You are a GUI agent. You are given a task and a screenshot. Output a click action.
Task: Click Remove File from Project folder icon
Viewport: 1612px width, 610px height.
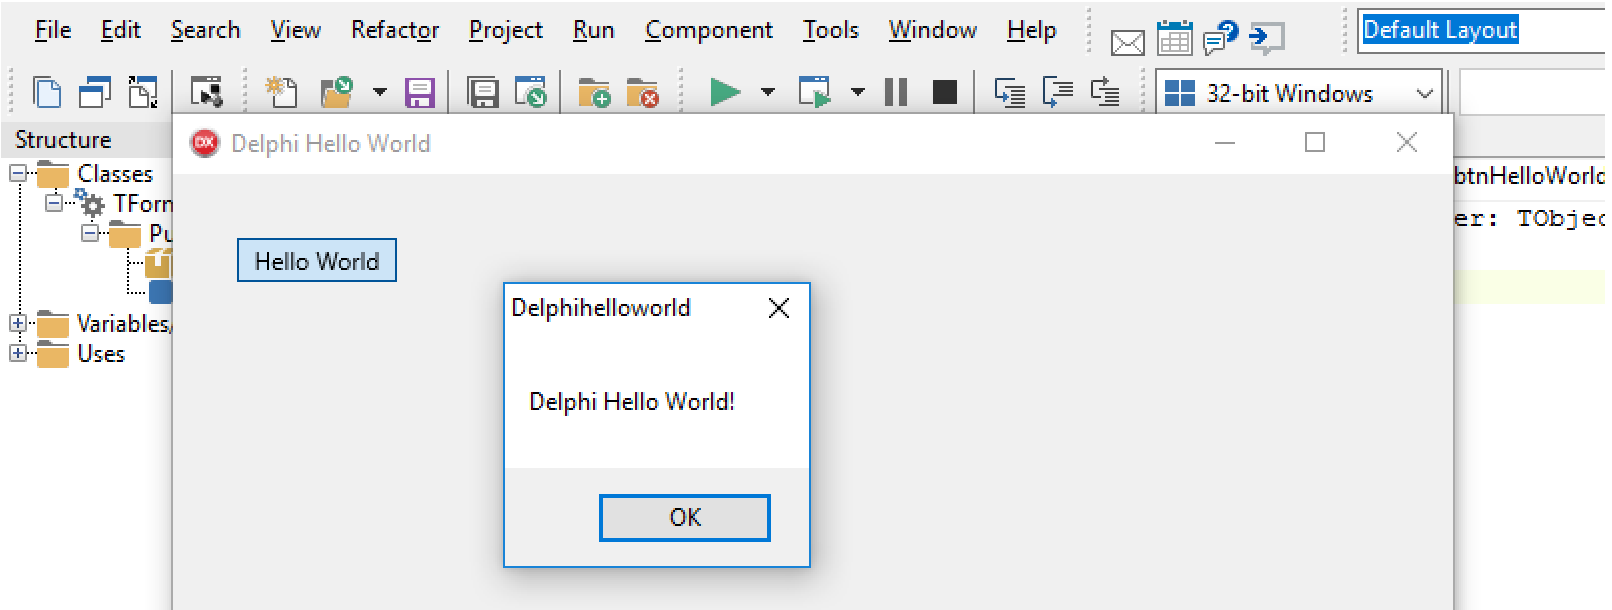(642, 93)
